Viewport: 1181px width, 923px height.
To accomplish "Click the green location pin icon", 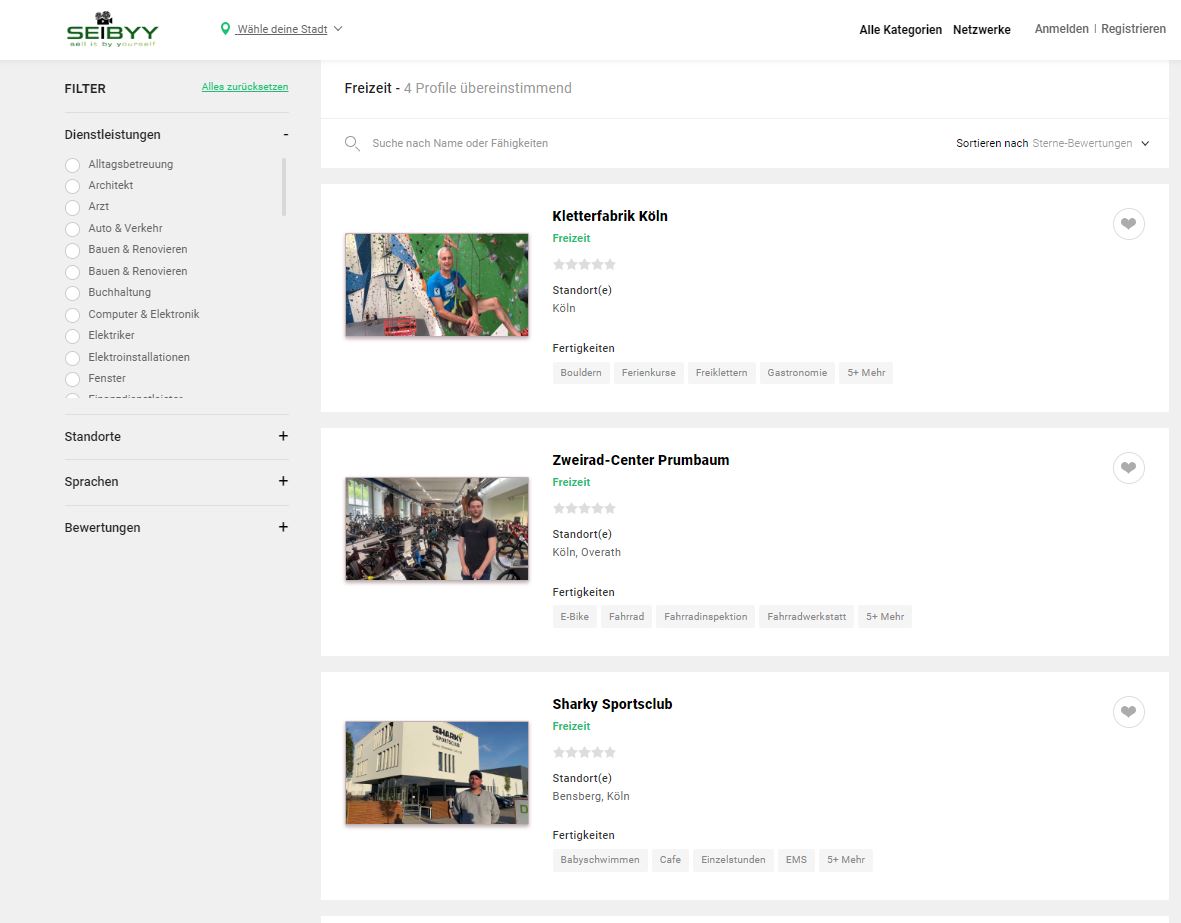I will coord(224,29).
